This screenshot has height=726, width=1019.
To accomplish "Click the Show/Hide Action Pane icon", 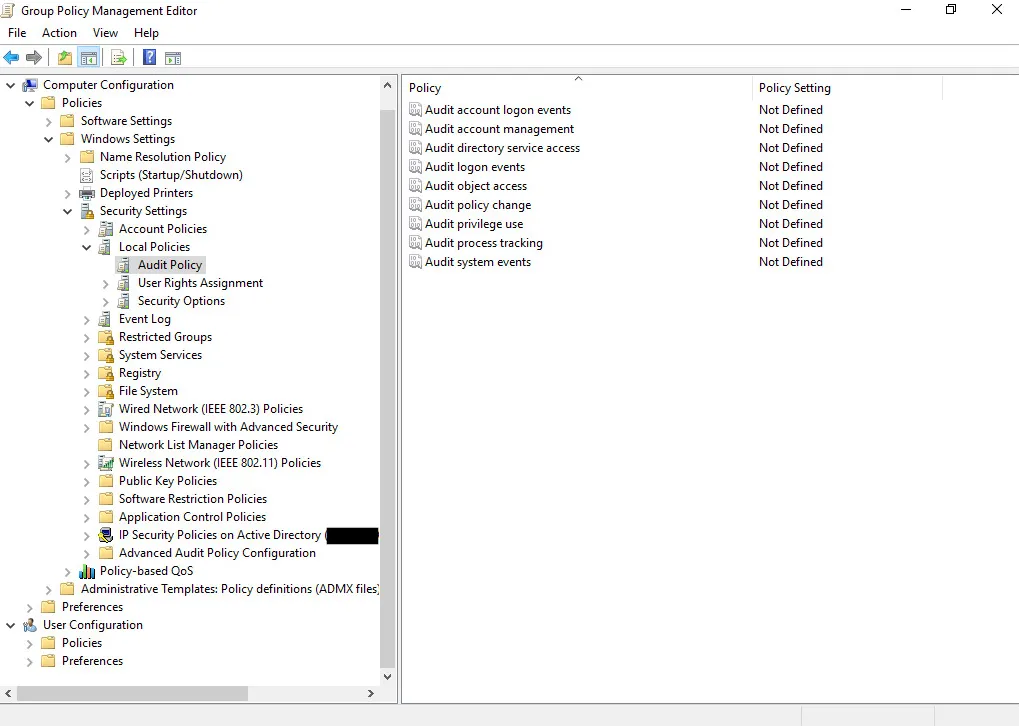I will click(x=174, y=57).
